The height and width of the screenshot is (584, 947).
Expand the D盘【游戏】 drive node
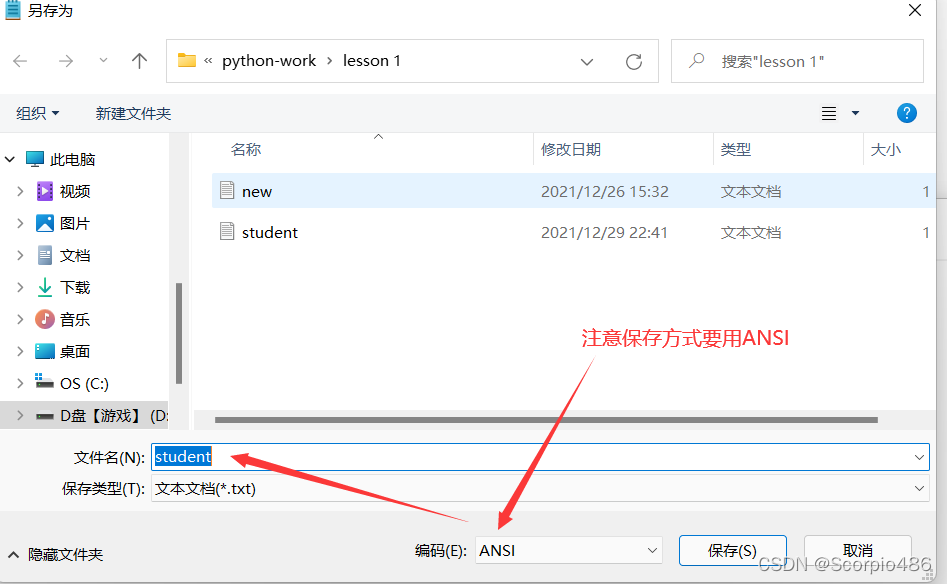tap(20, 416)
